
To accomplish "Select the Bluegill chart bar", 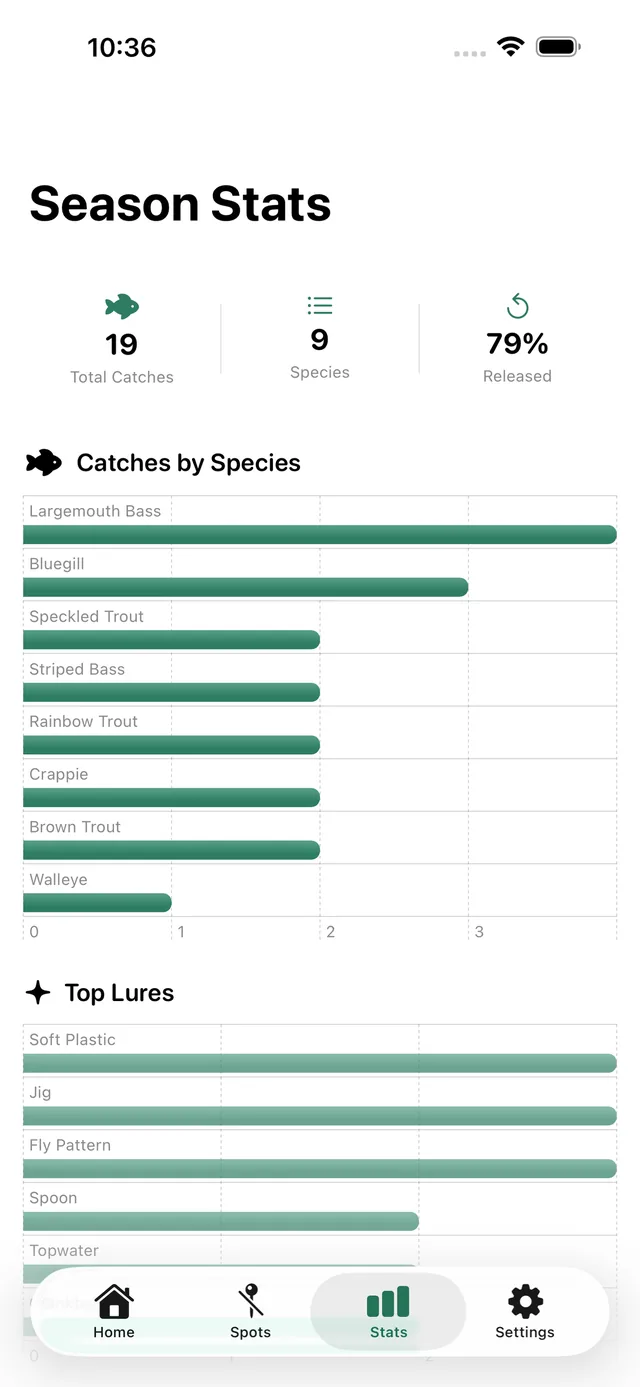I will pos(246,587).
